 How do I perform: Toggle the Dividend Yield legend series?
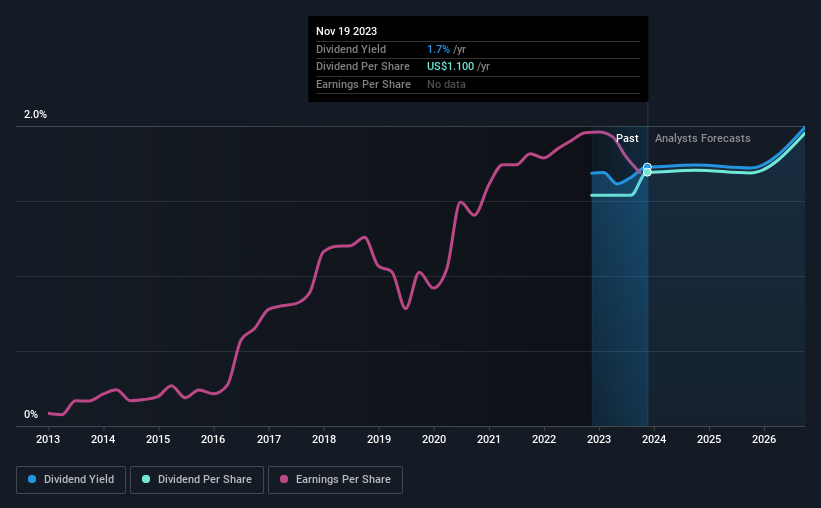(x=71, y=480)
